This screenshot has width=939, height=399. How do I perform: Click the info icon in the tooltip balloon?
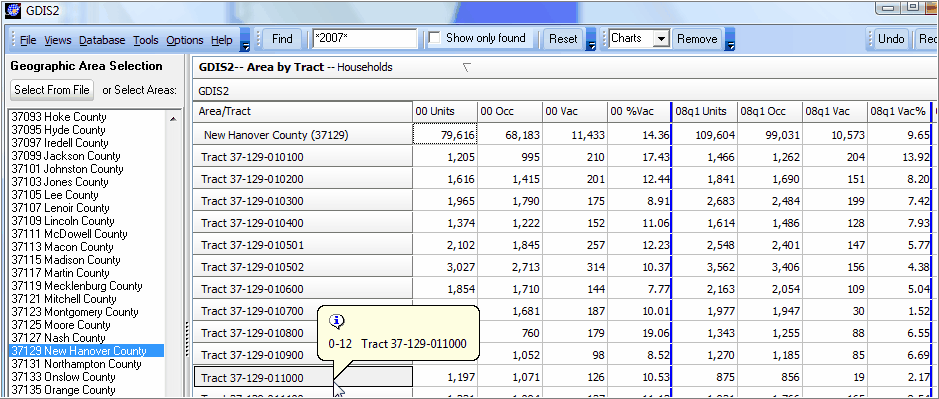point(337,322)
